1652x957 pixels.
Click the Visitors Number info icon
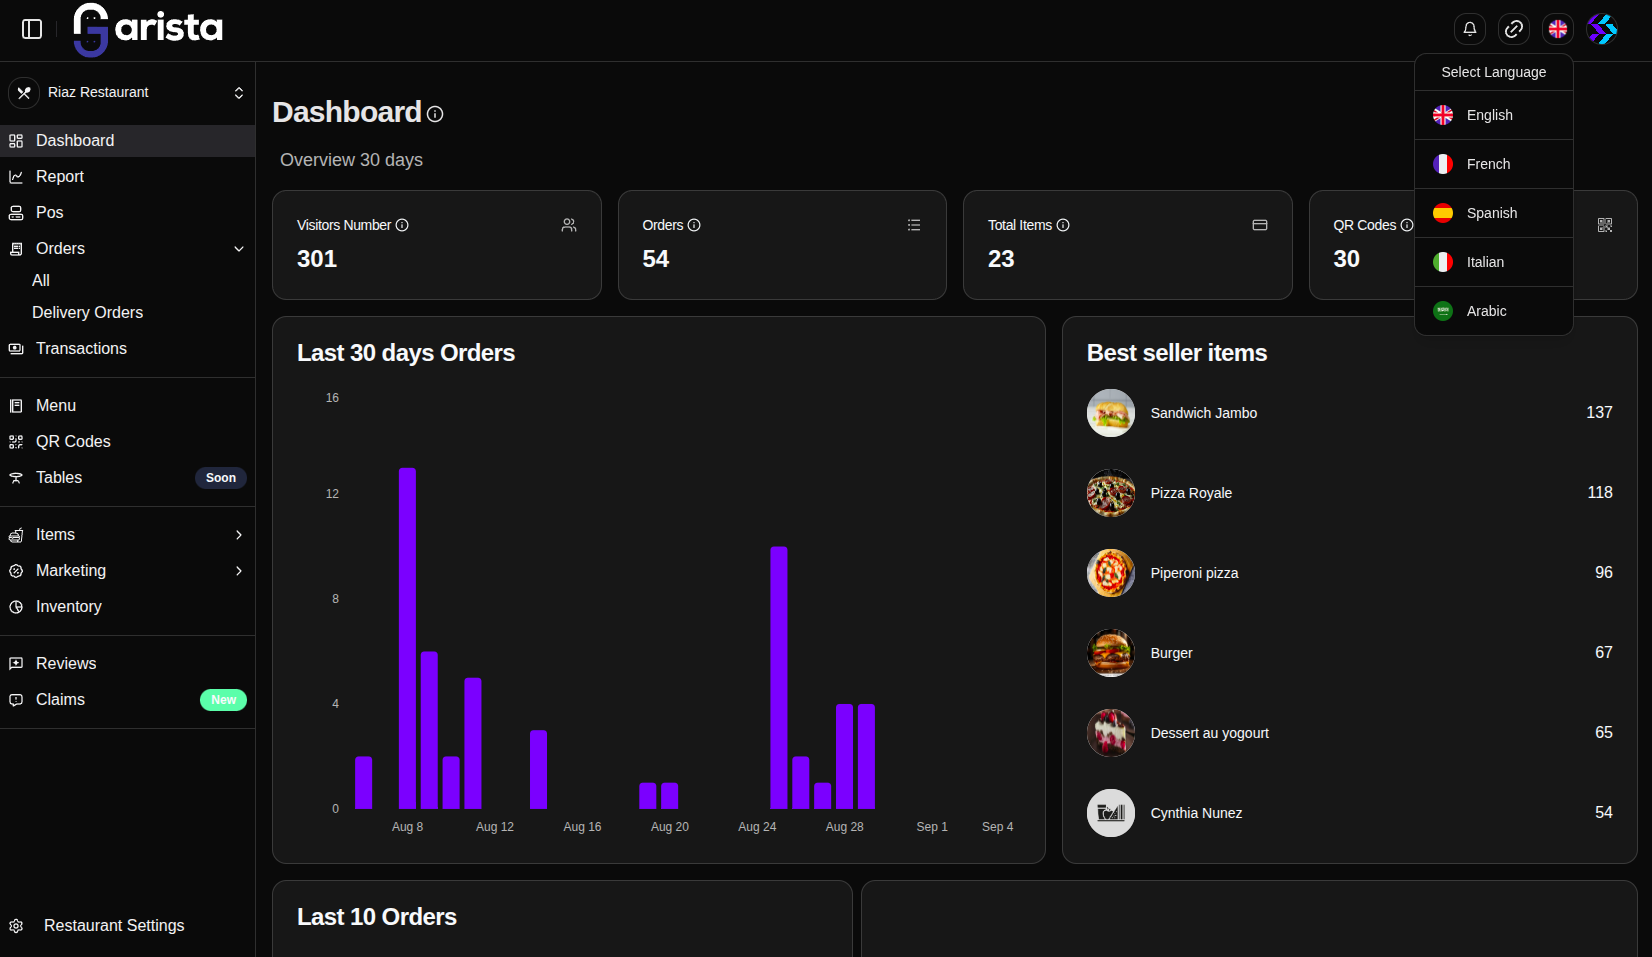point(402,225)
